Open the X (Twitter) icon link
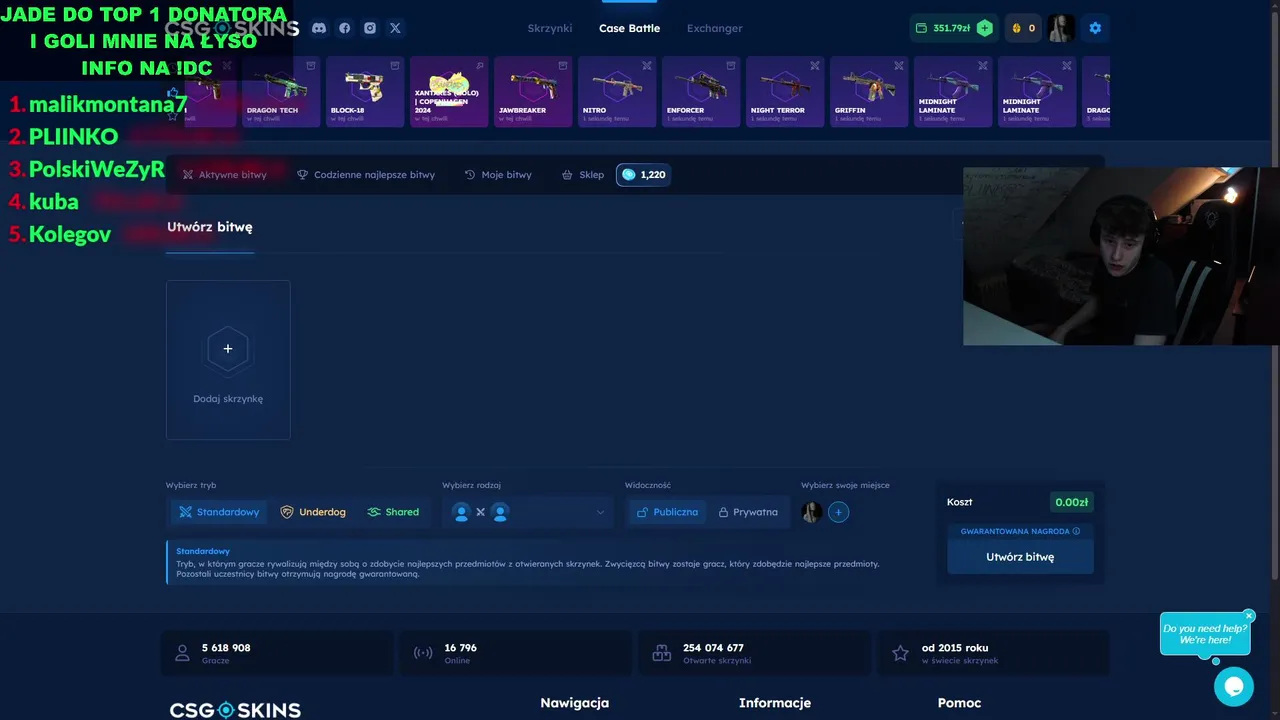 [x=395, y=28]
